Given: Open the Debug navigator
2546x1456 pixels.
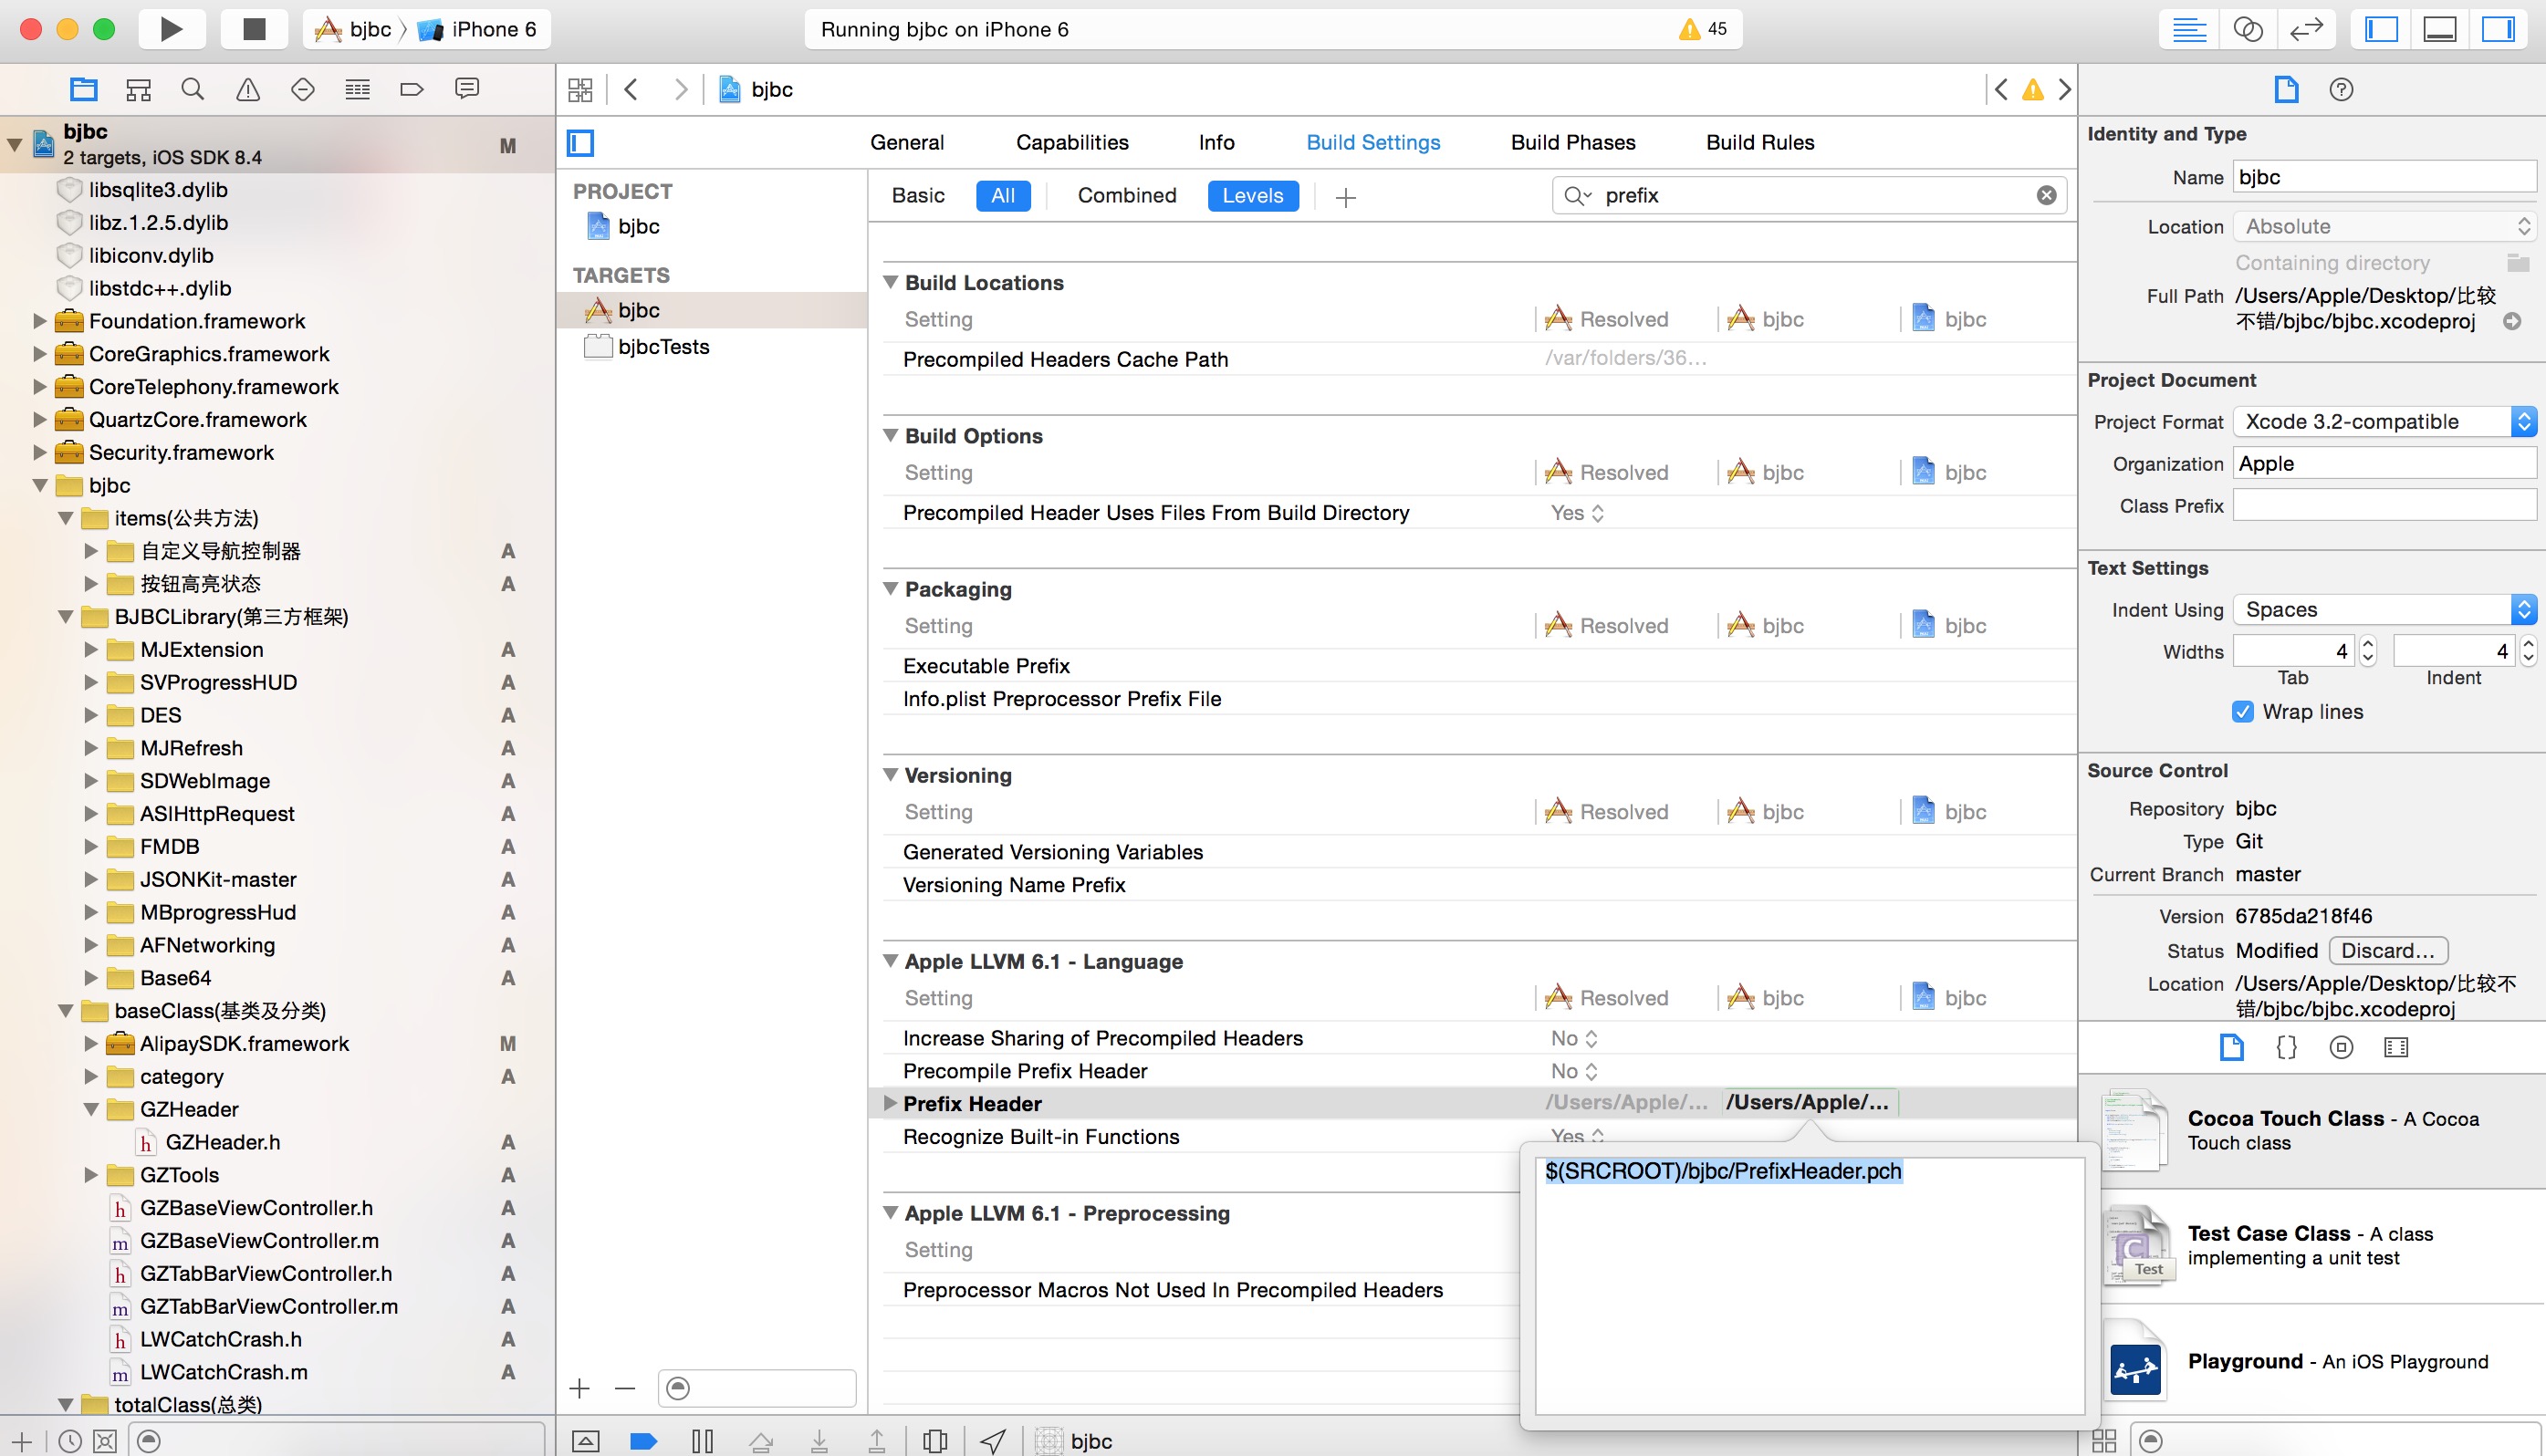Looking at the screenshot, I should coord(357,90).
